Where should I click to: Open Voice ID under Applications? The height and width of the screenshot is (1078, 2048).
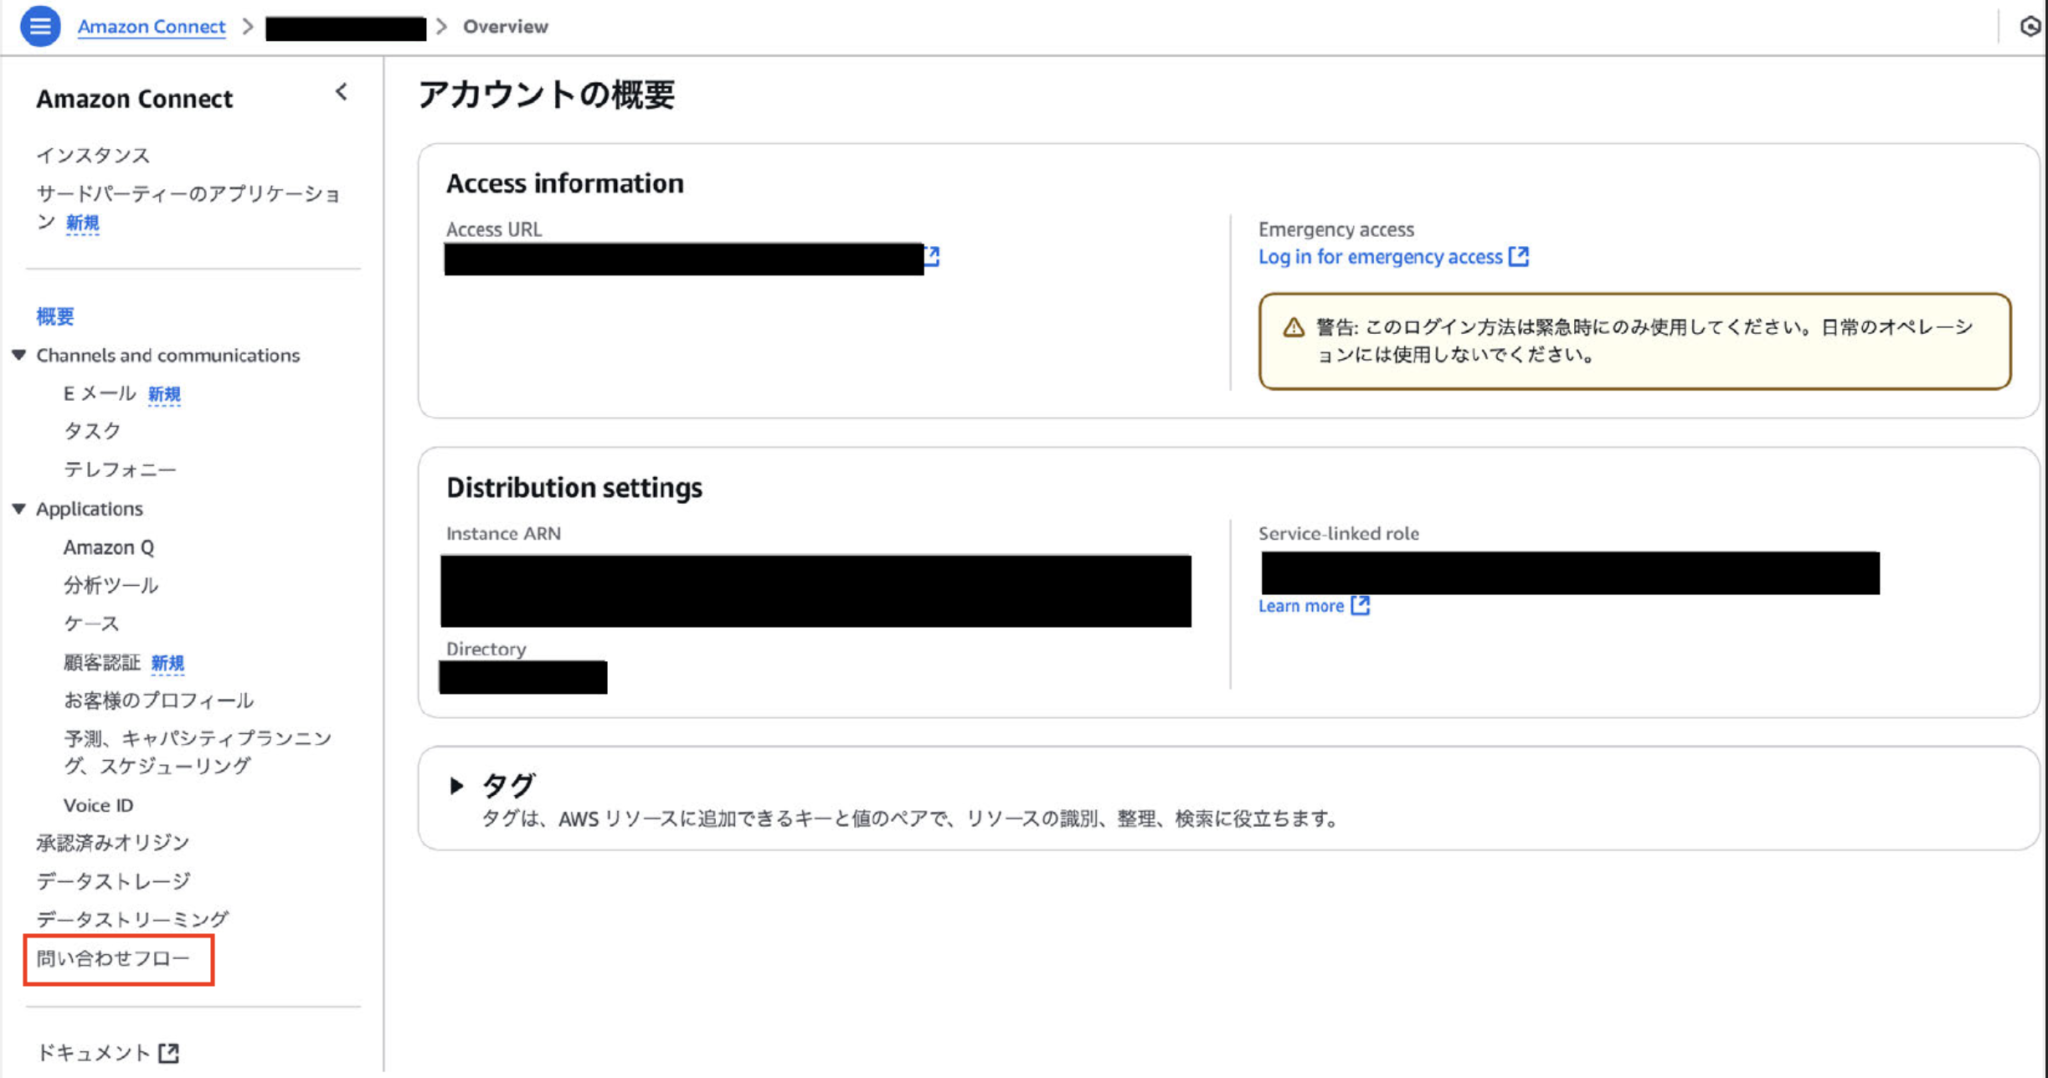click(97, 804)
